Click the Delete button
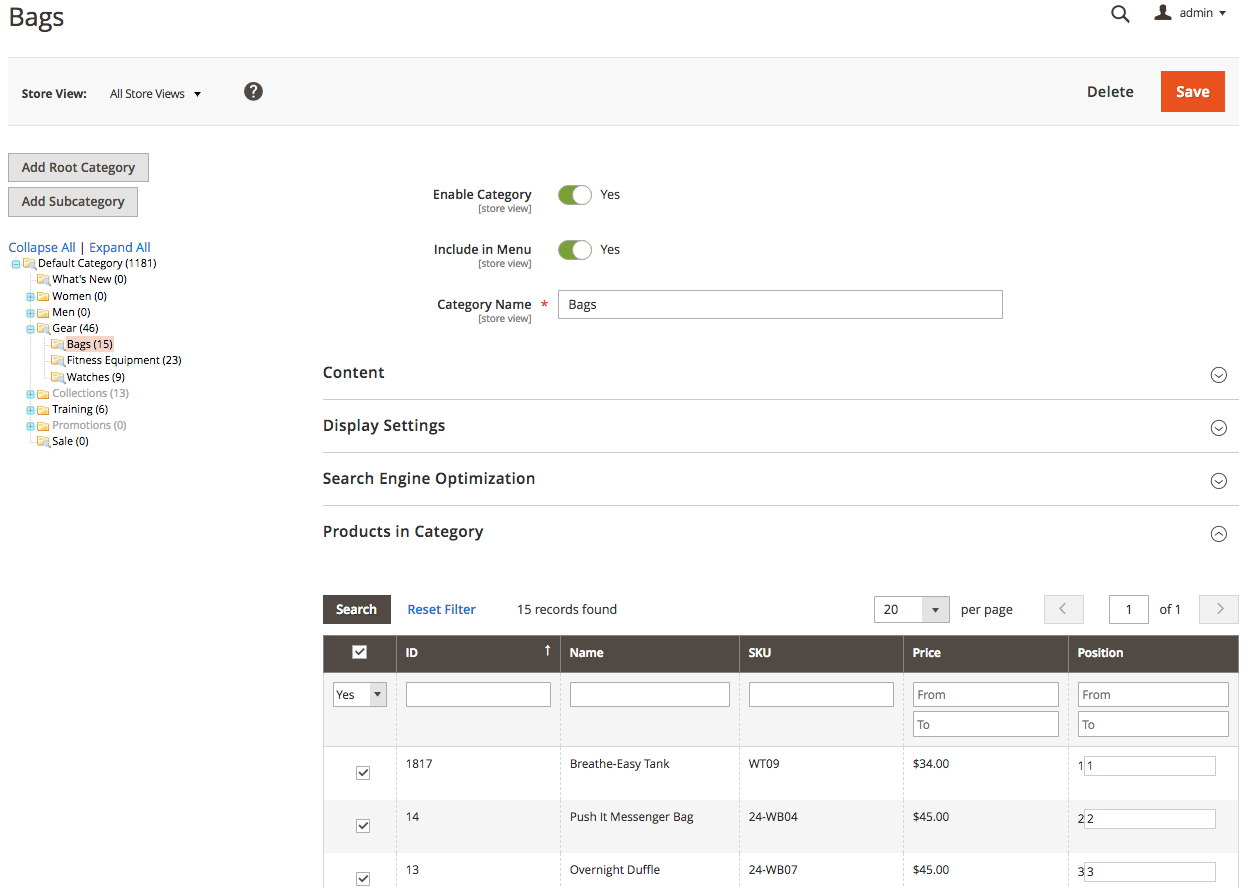1247x888 pixels. (x=1110, y=91)
